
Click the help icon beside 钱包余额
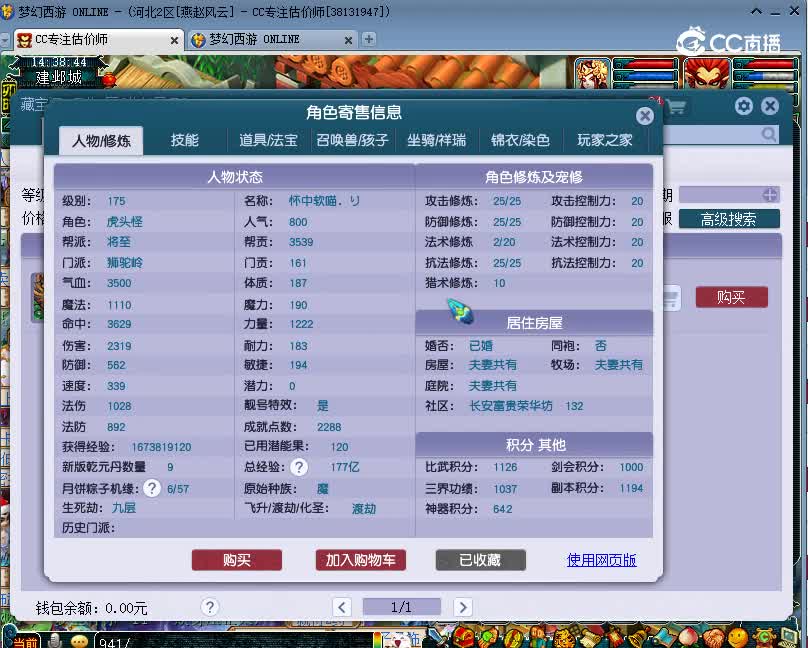[210, 607]
